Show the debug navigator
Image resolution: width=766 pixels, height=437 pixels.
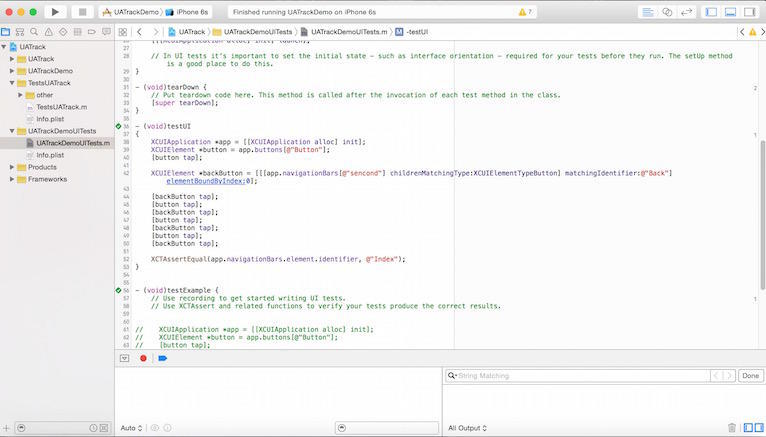(77, 32)
